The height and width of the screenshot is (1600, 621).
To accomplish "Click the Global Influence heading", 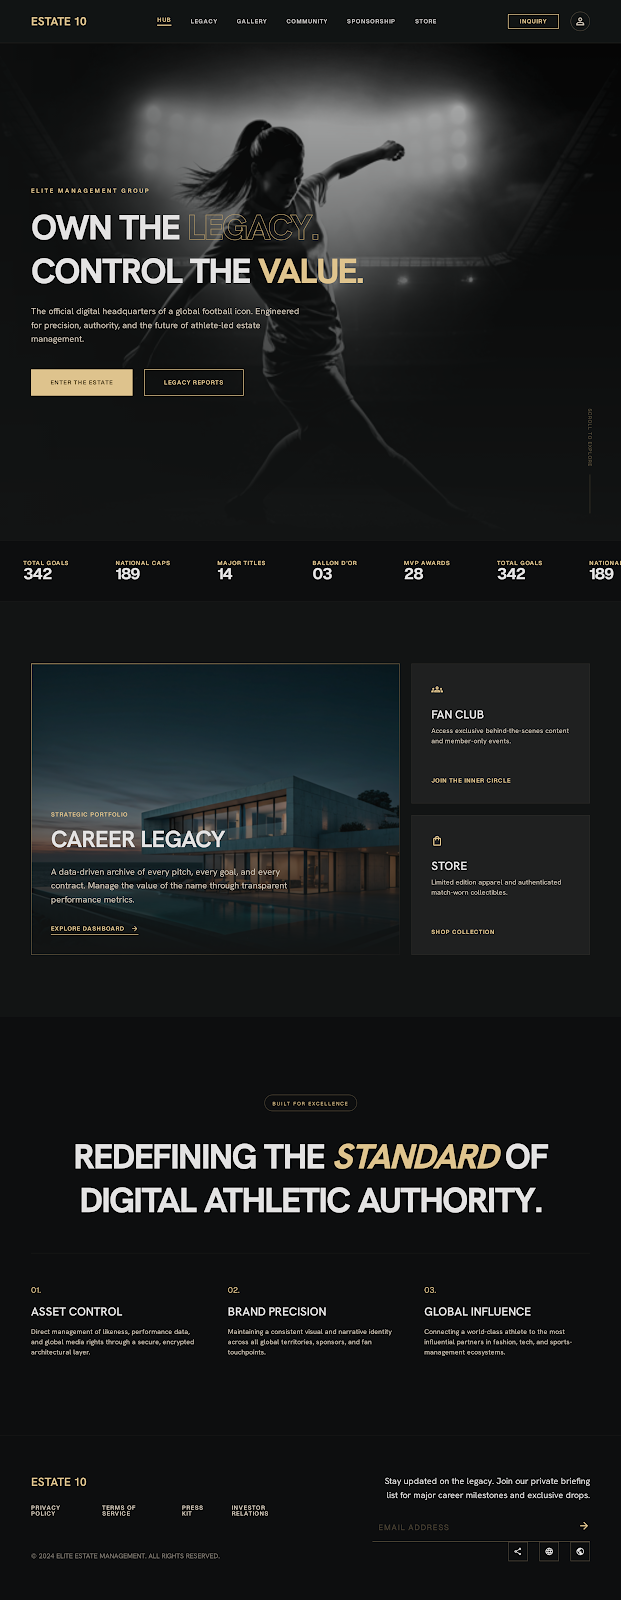I will pos(477,1311).
